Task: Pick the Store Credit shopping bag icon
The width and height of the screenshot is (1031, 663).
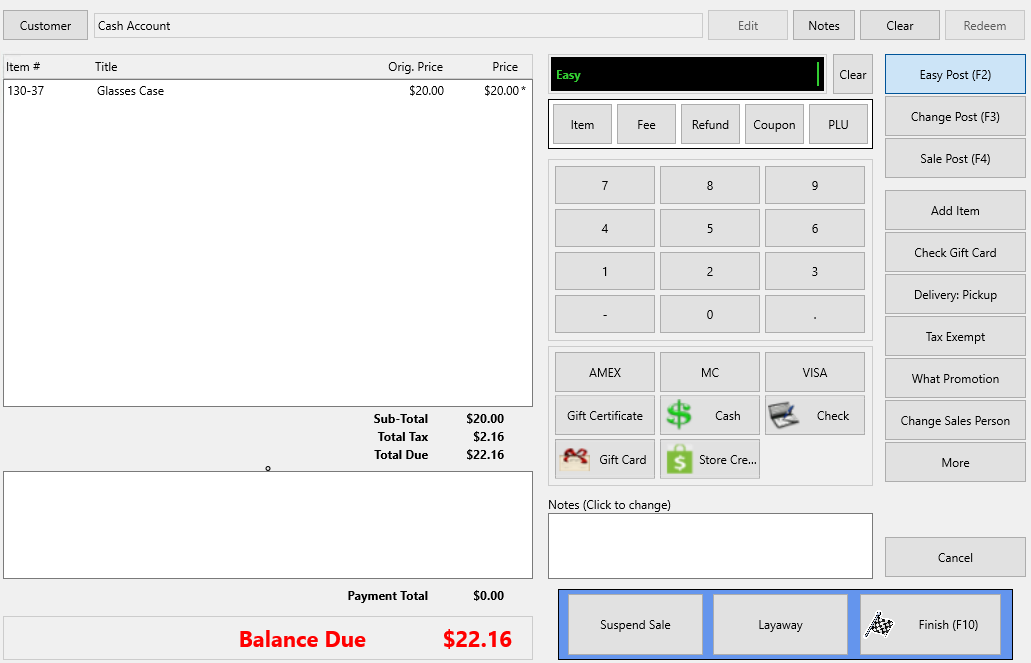Action: (679, 459)
